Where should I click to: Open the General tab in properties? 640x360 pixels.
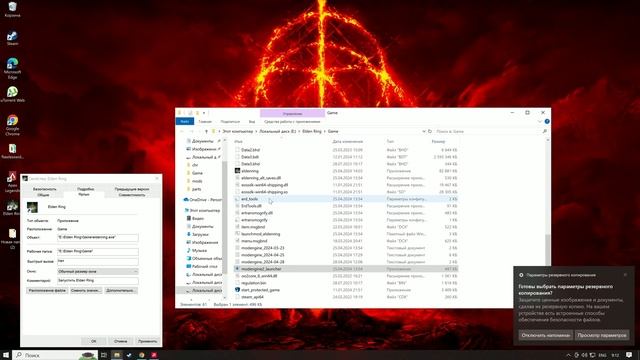pyautogui.click(x=43, y=195)
